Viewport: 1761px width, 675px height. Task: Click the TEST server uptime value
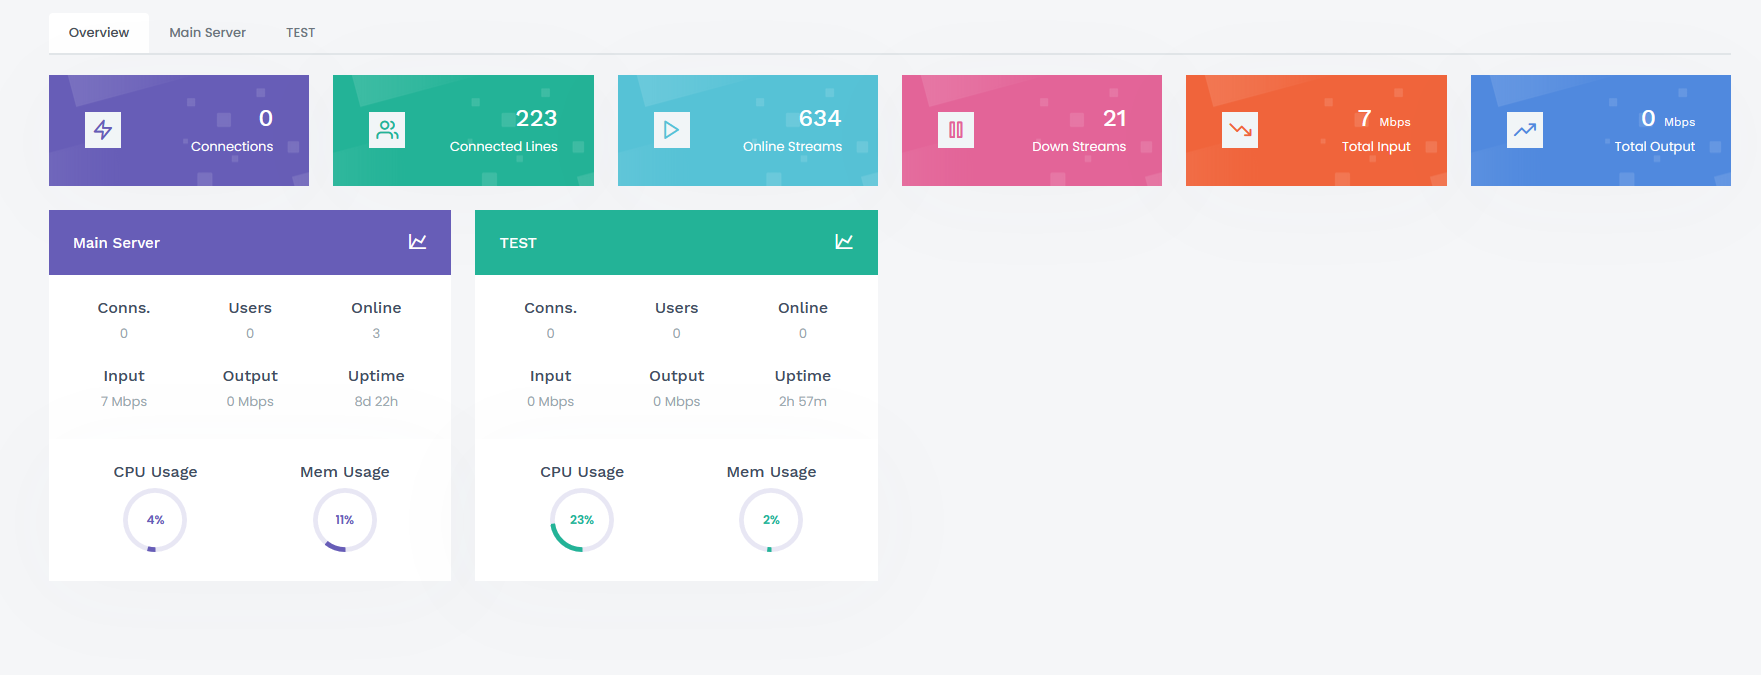click(802, 402)
